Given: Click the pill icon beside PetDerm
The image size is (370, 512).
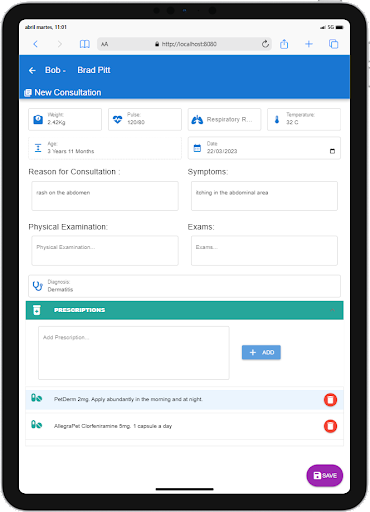Looking at the screenshot, I should point(36,398).
